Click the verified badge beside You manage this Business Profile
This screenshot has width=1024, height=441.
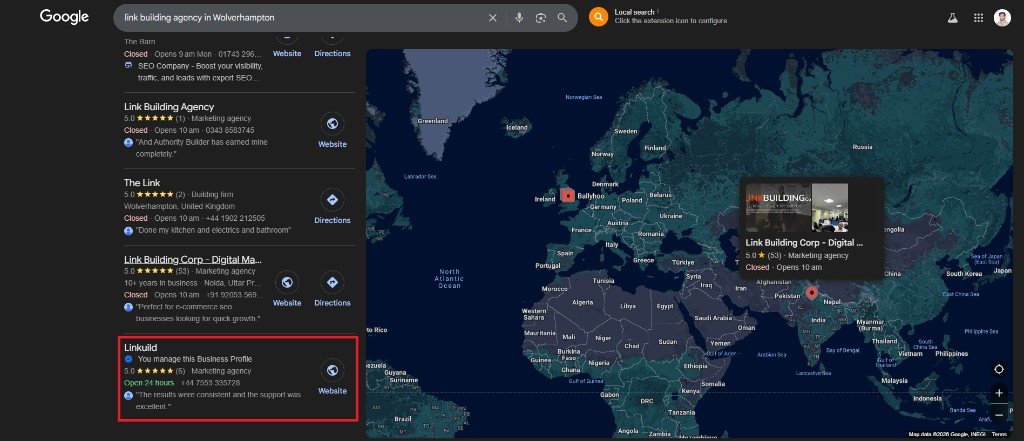[129, 359]
